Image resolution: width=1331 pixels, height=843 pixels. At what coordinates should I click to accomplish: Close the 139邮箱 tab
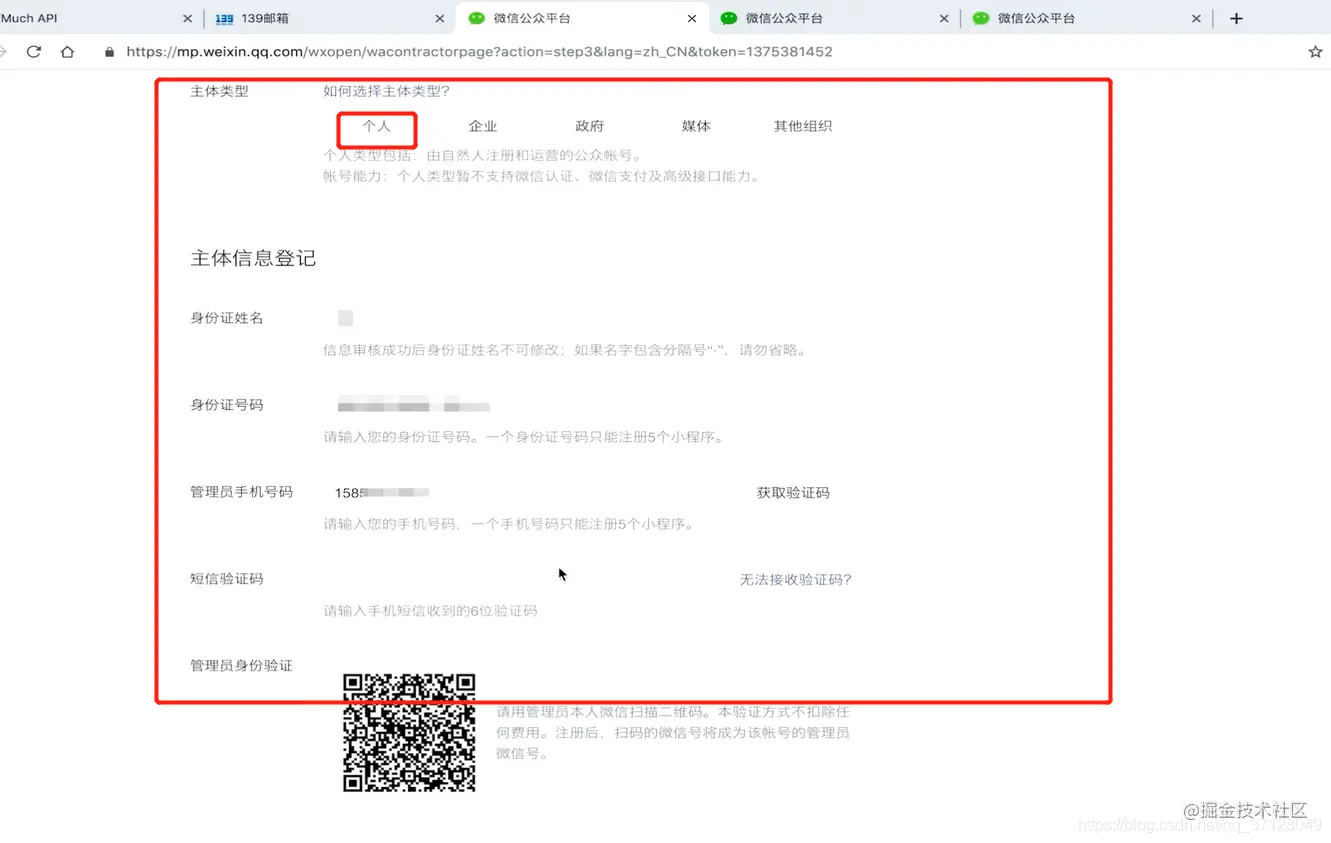coord(440,18)
